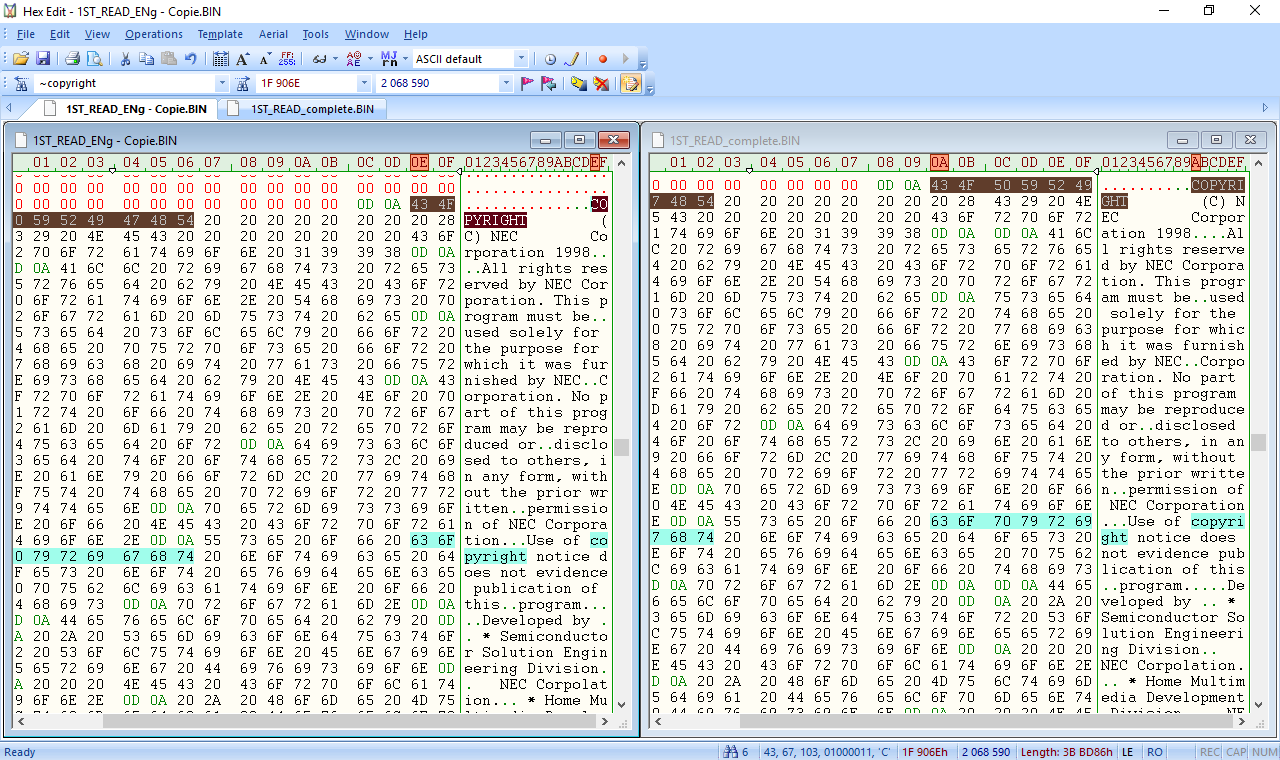Open the Aerial menu
The image size is (1280, 760).
273,34
